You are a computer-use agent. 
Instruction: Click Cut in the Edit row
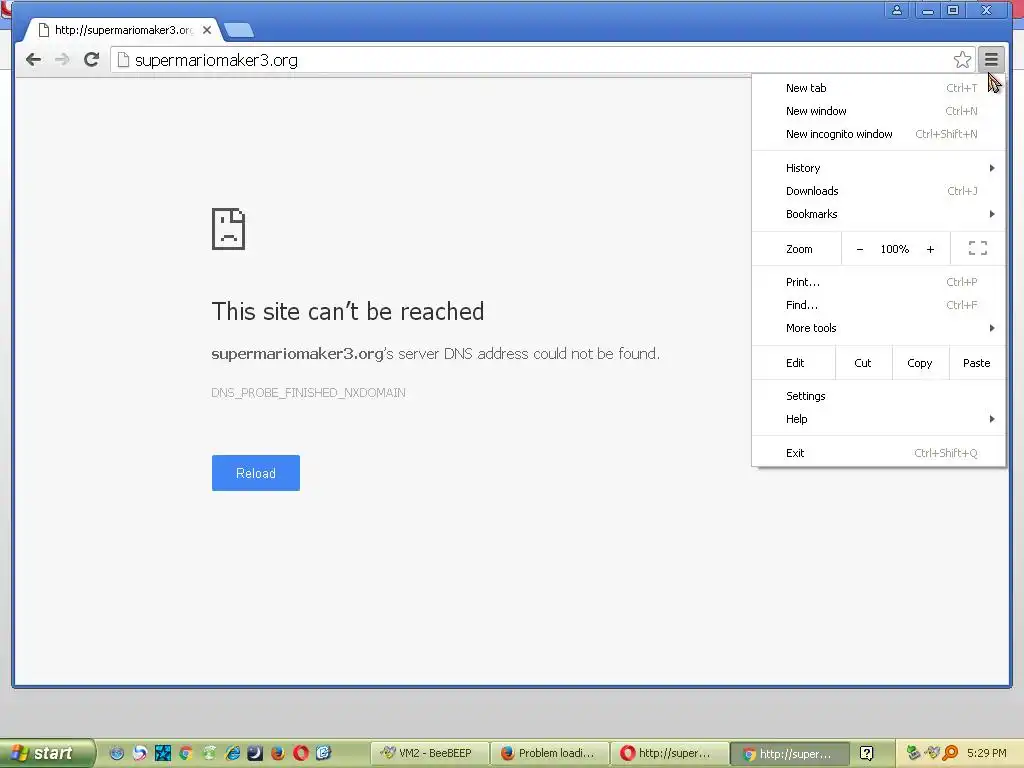(x=863, y=363)
